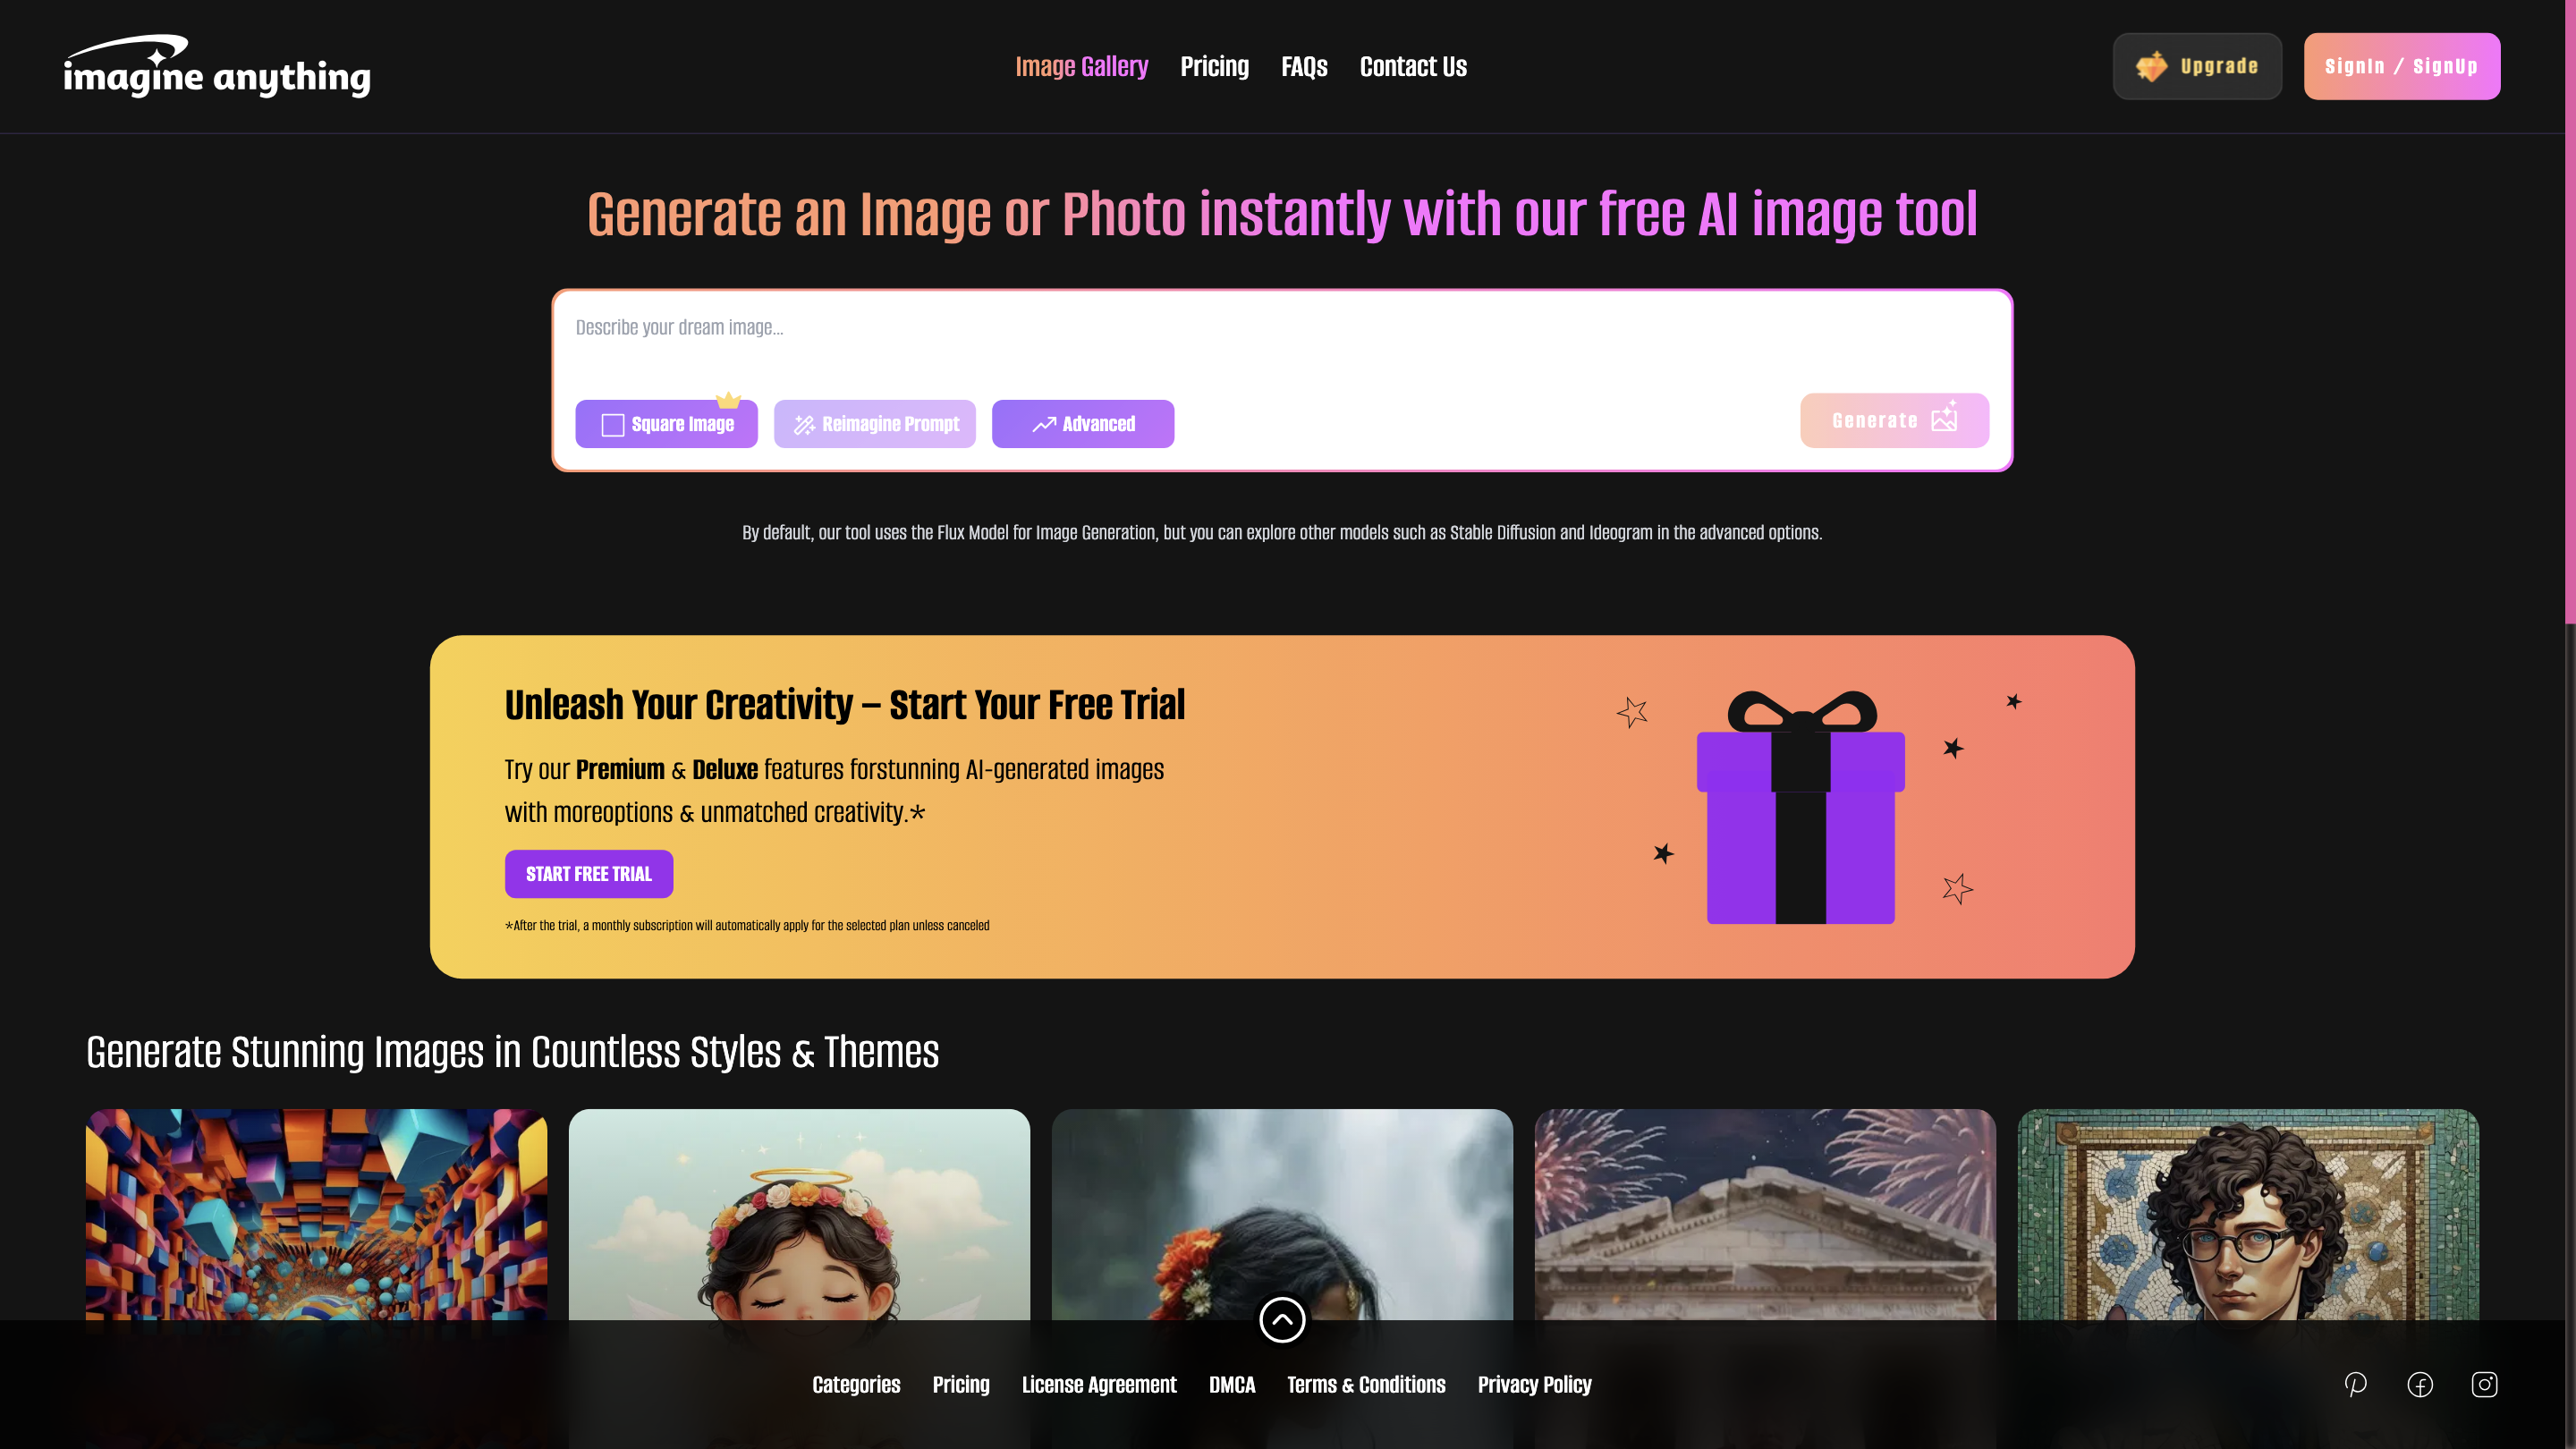Image resolution: width=2576 pixels, height=1449 pixels.
Task: Select the mosaic portrait thumbnail with glasses
Action: point(2248,1214)
